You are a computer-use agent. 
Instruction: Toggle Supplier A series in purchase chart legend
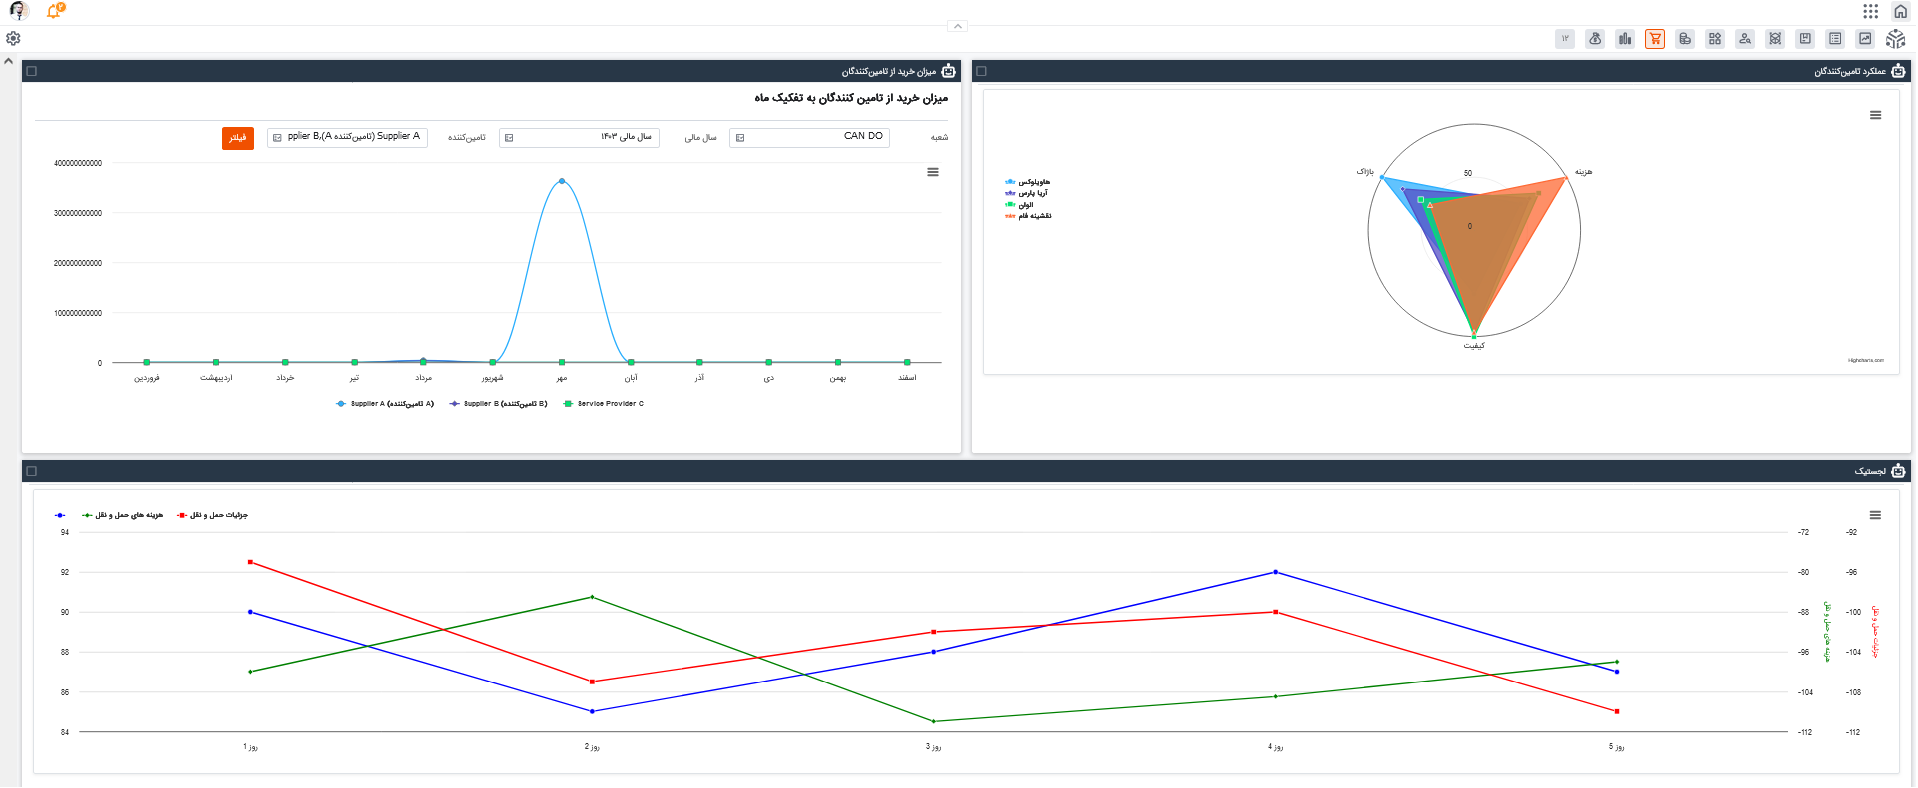pos(385,404)
